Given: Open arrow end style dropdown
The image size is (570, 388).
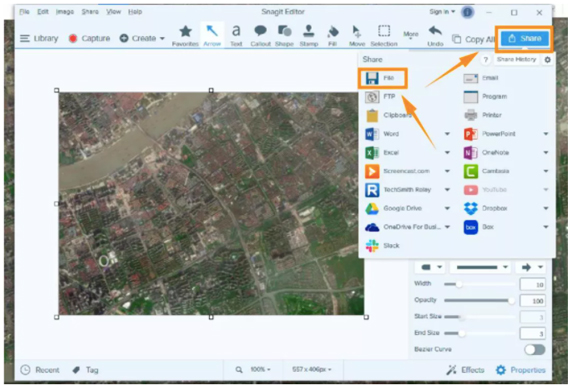Looking at the screenshot, I should pyautogui.click(x=531, y=267).
